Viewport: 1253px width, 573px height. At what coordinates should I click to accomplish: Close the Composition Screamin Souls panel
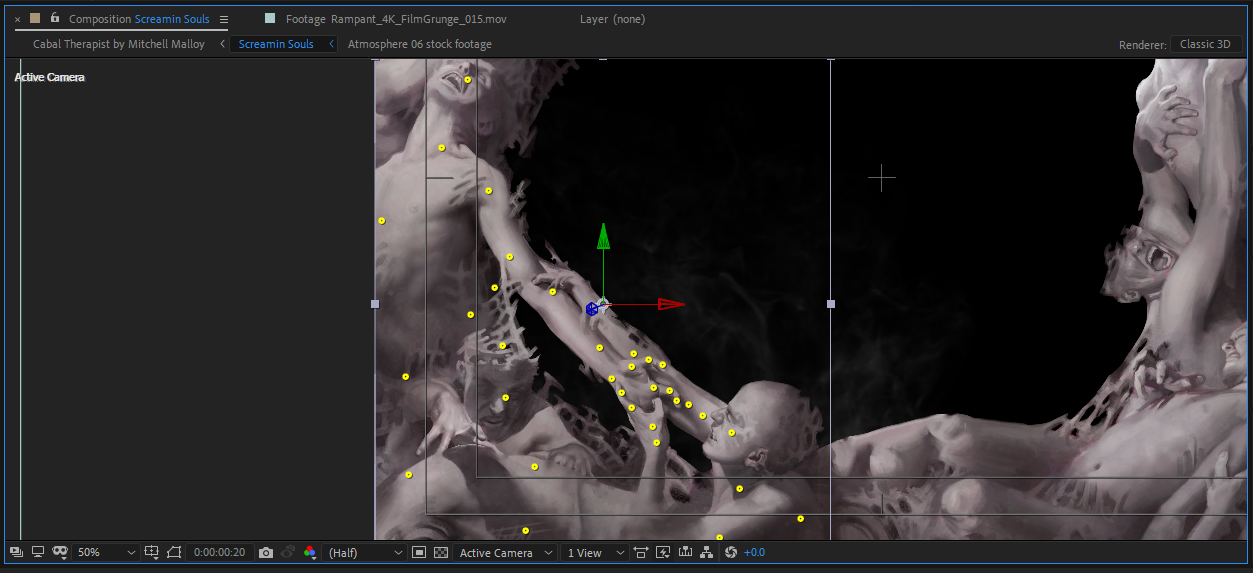[17, 19]
